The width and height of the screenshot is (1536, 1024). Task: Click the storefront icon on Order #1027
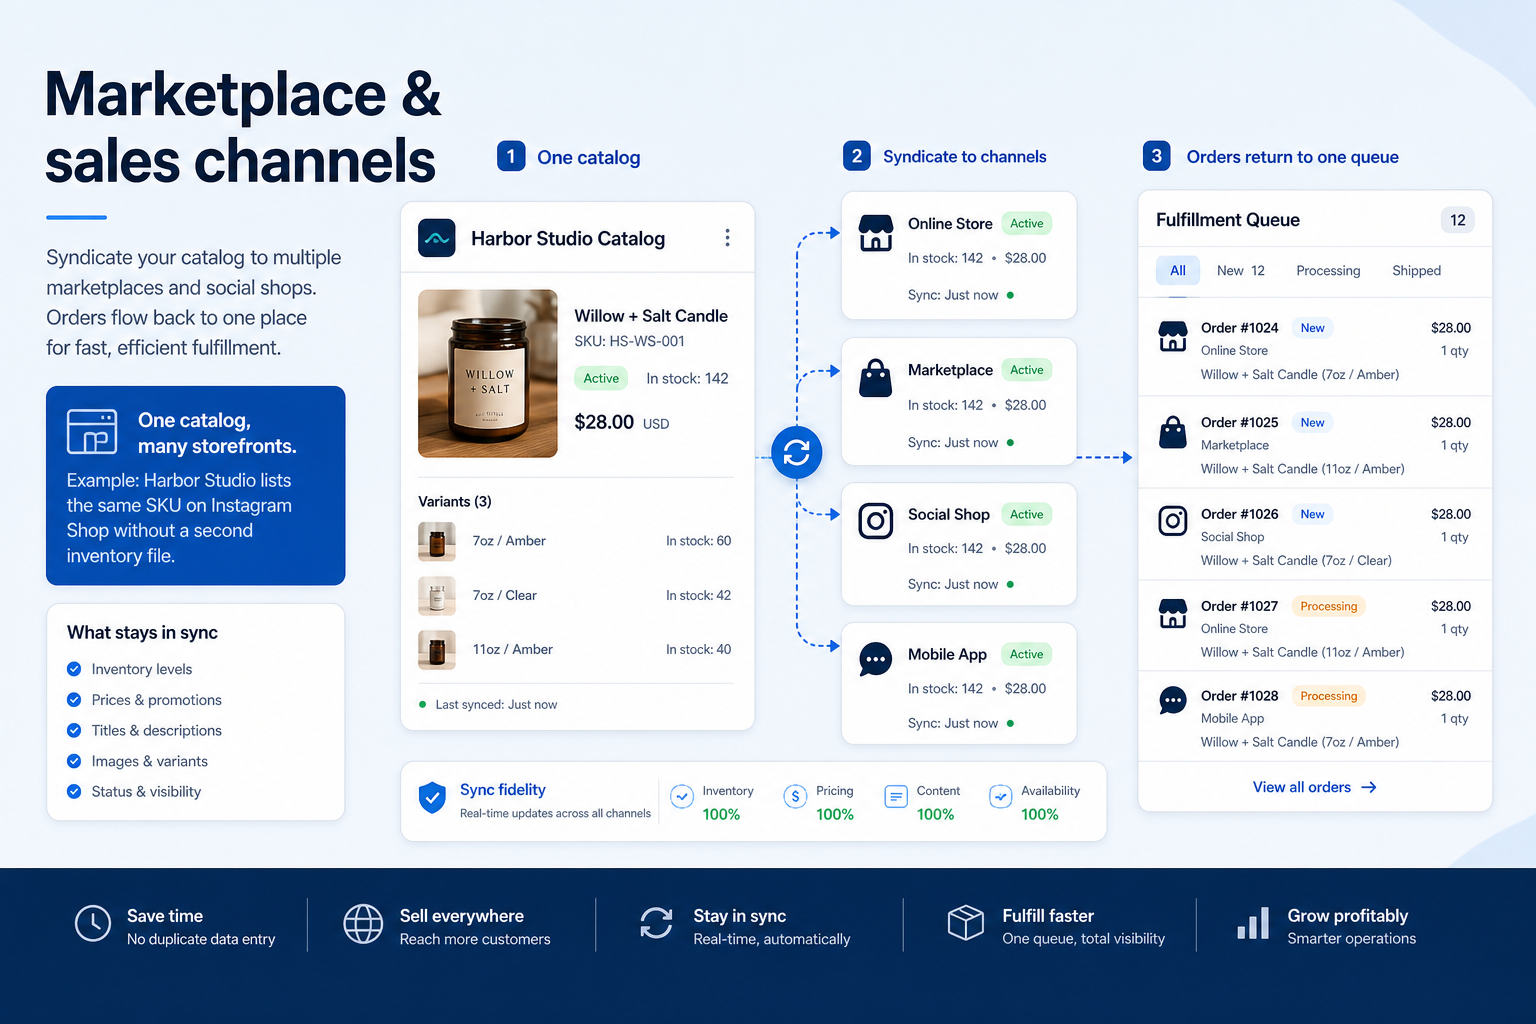click(1173, 613)
